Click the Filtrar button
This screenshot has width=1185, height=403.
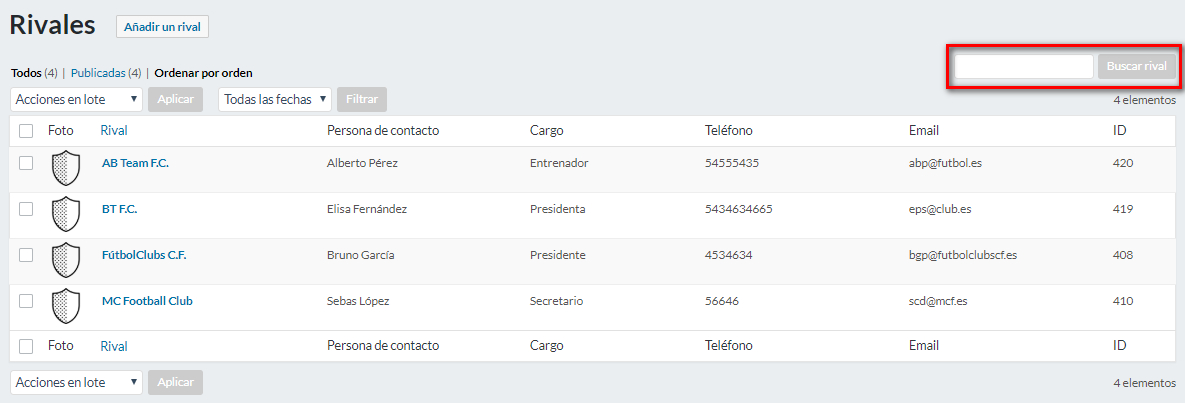(362, 99)
